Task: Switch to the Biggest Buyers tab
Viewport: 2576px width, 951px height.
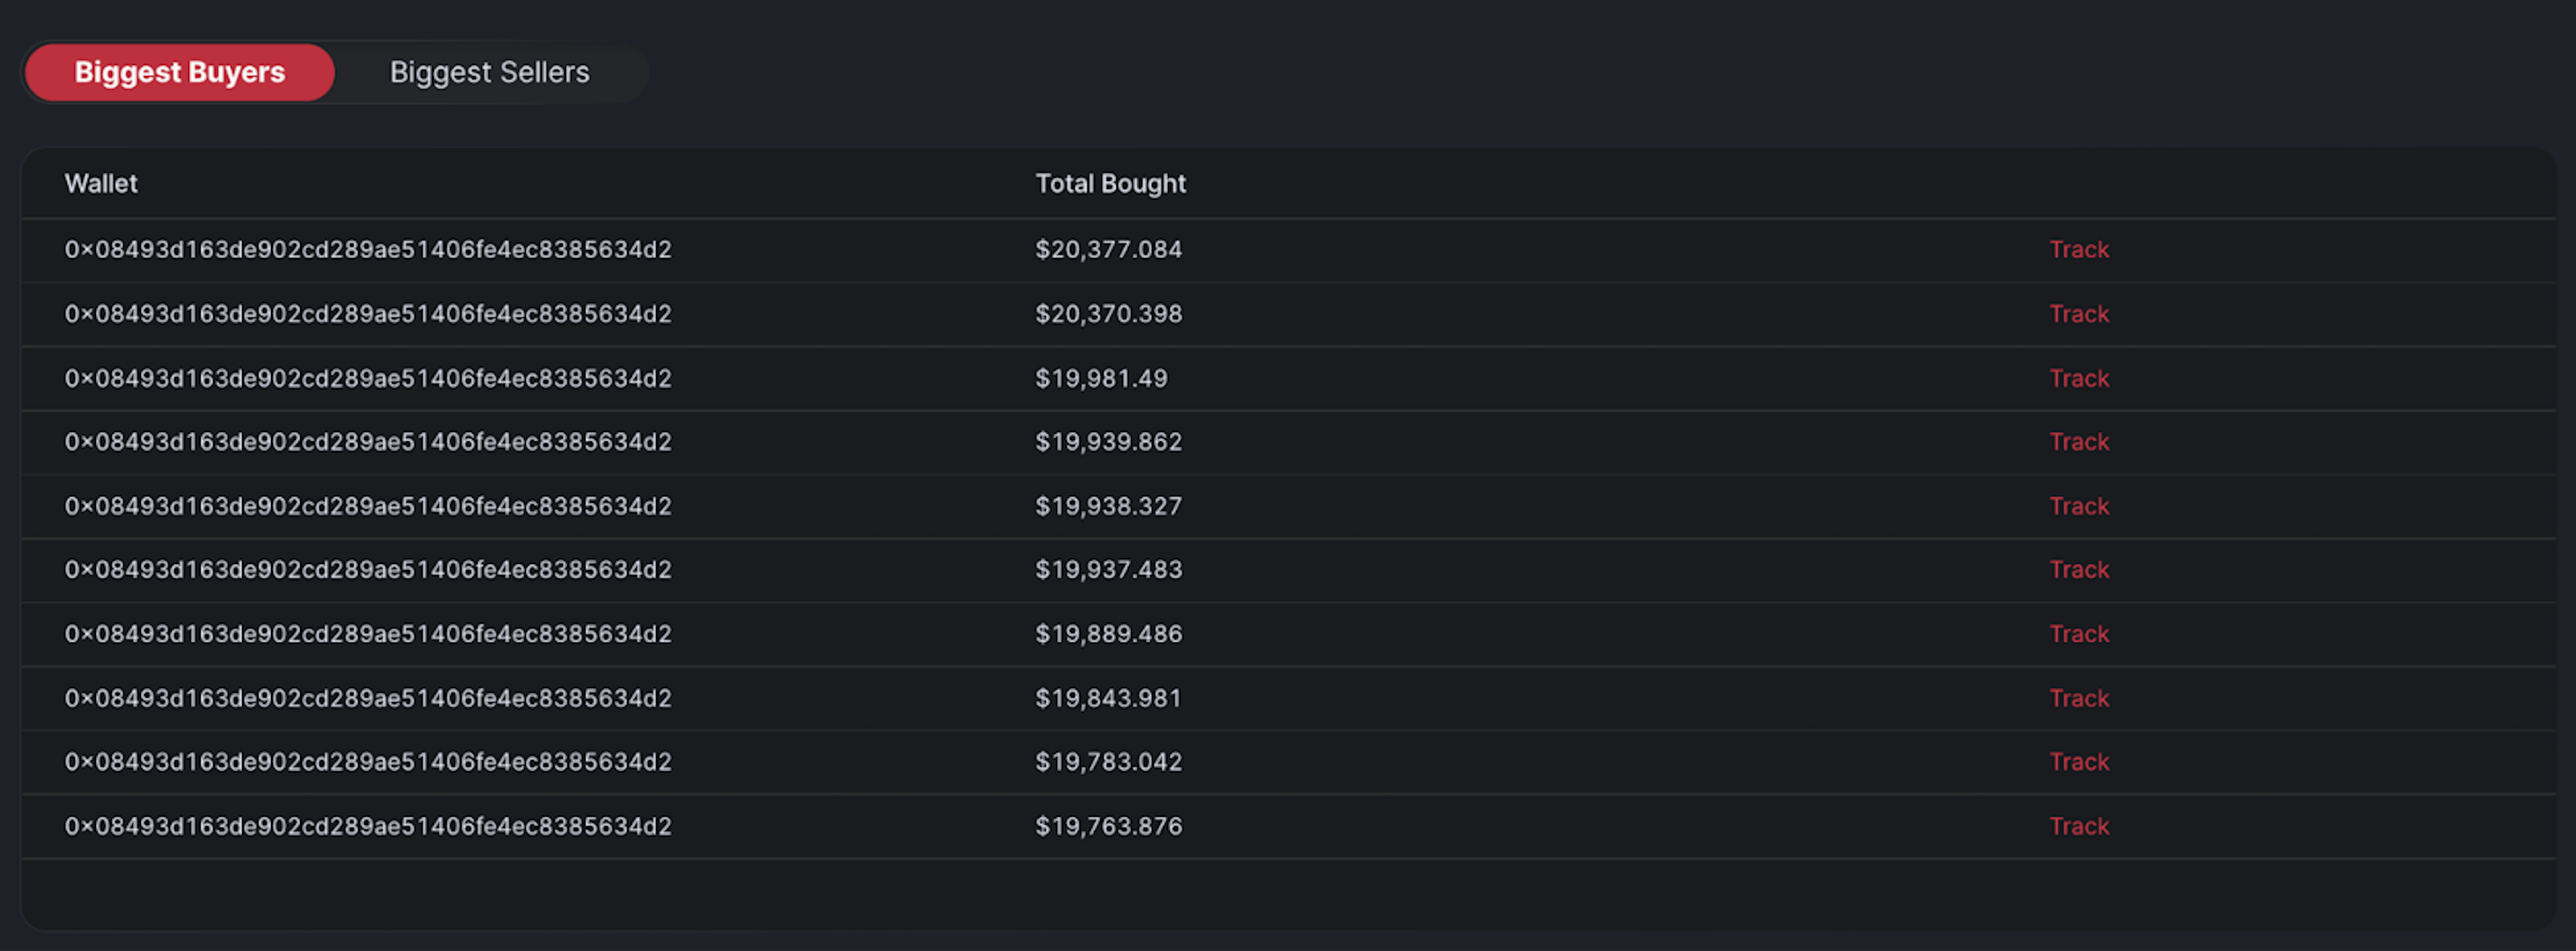Action: pos(180,72)
